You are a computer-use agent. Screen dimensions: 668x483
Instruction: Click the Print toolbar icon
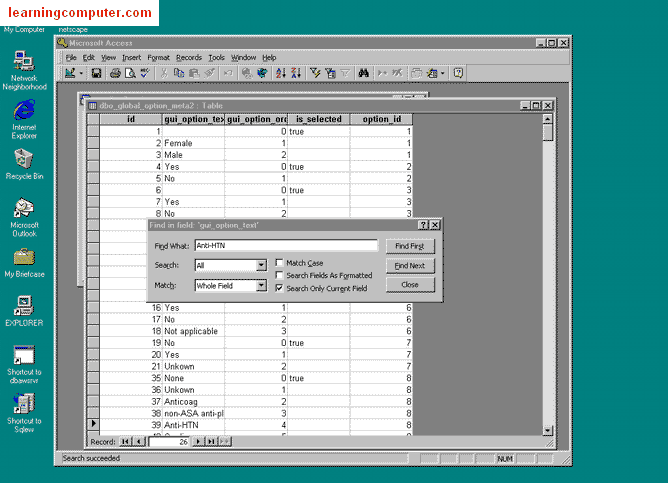[x=115, y=73]
